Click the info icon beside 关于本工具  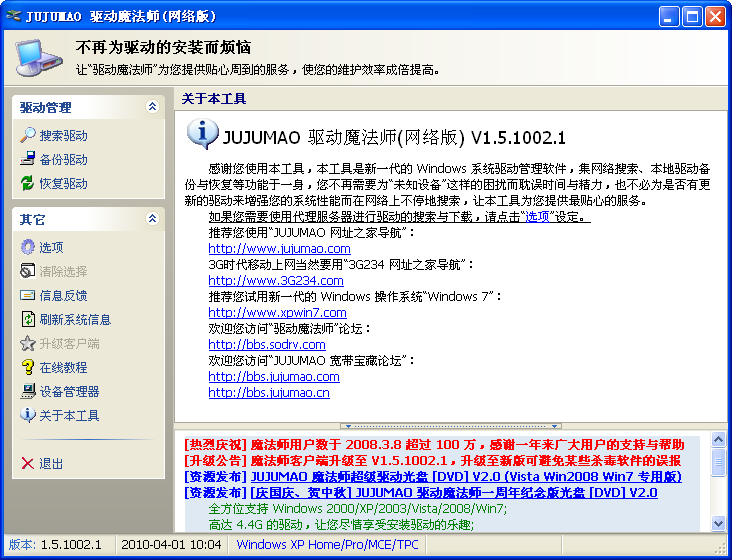(x=28, y=415)
